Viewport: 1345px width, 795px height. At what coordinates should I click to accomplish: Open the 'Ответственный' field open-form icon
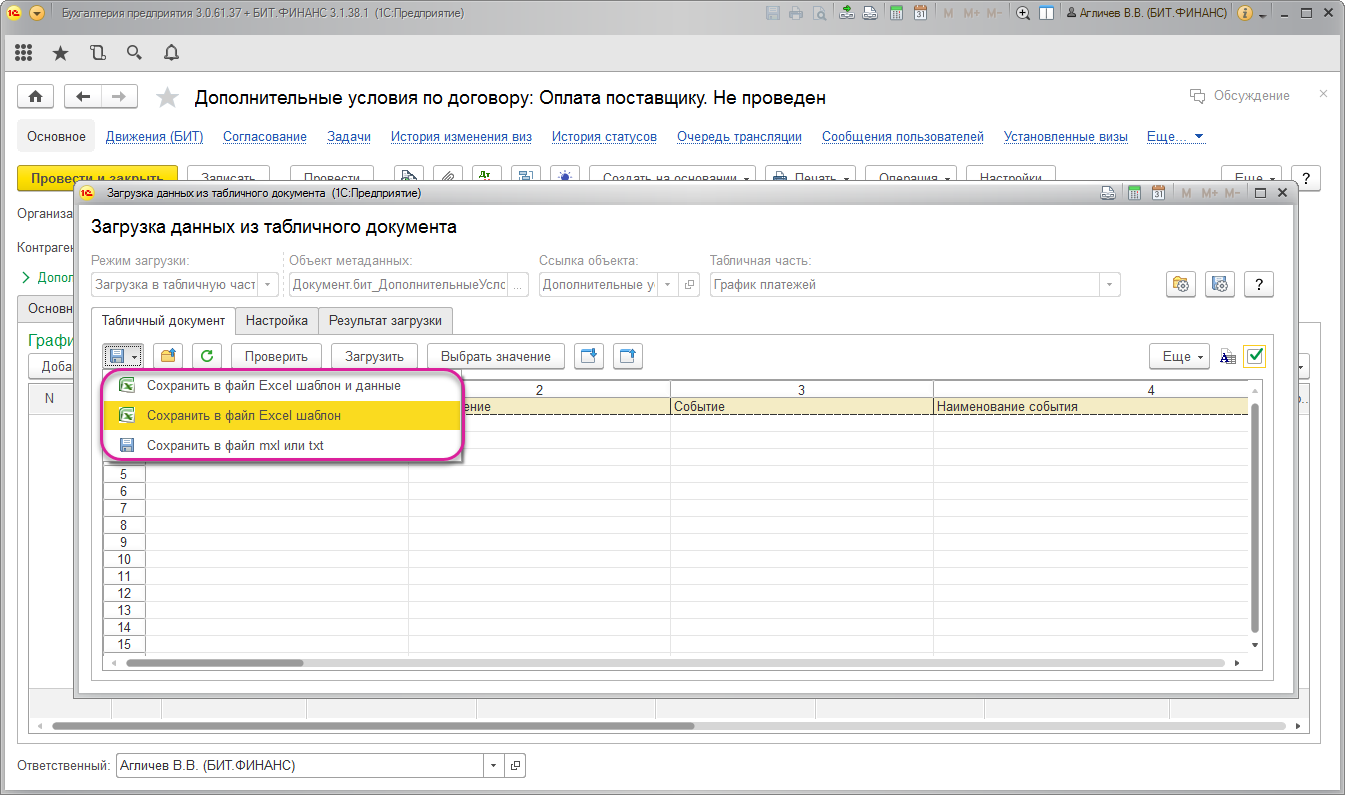click(x=515, y=766)
